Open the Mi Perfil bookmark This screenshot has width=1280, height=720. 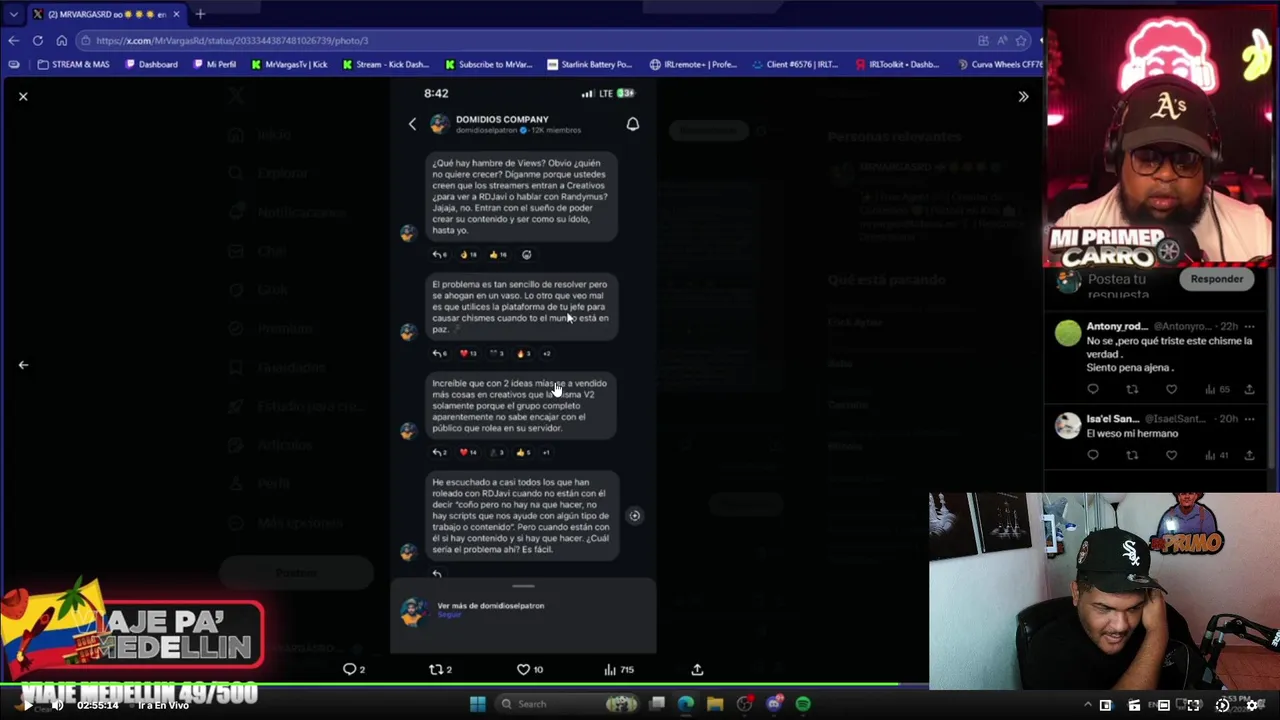click(214, 64)
